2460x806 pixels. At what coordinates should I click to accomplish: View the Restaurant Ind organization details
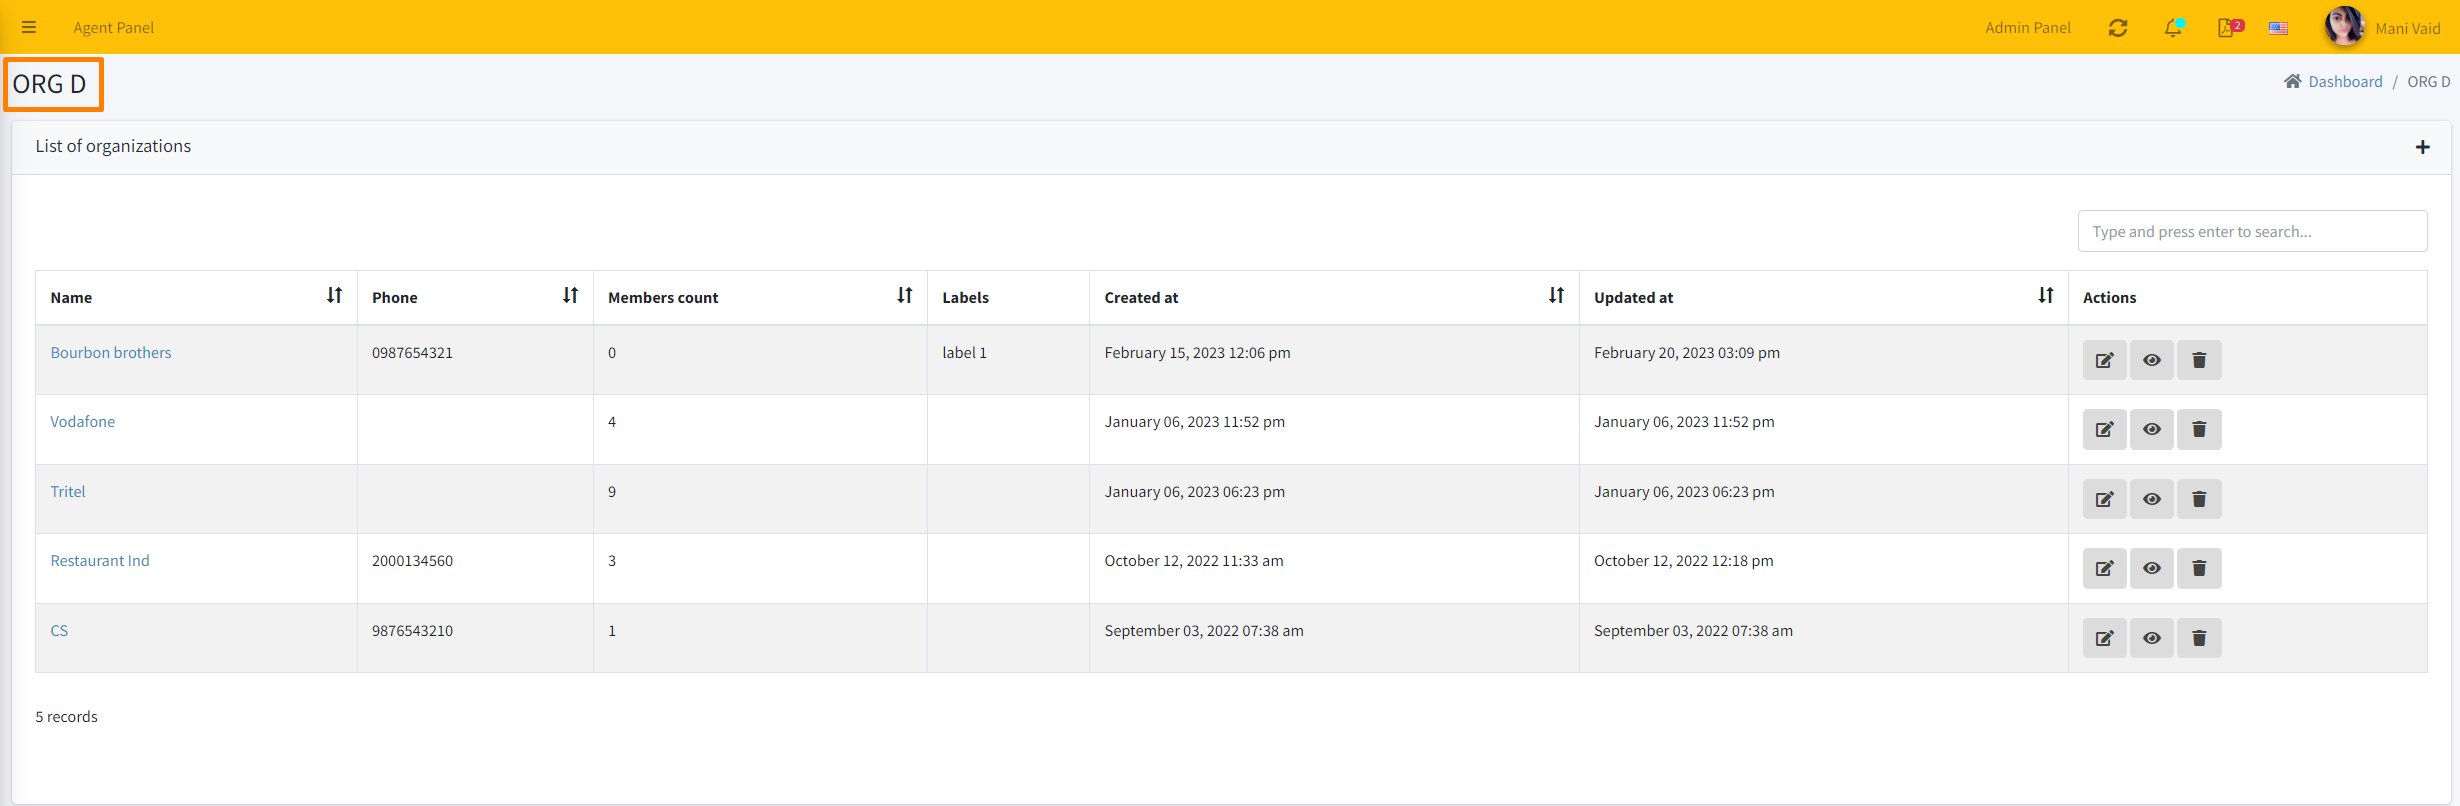(x=2151, y=568)
